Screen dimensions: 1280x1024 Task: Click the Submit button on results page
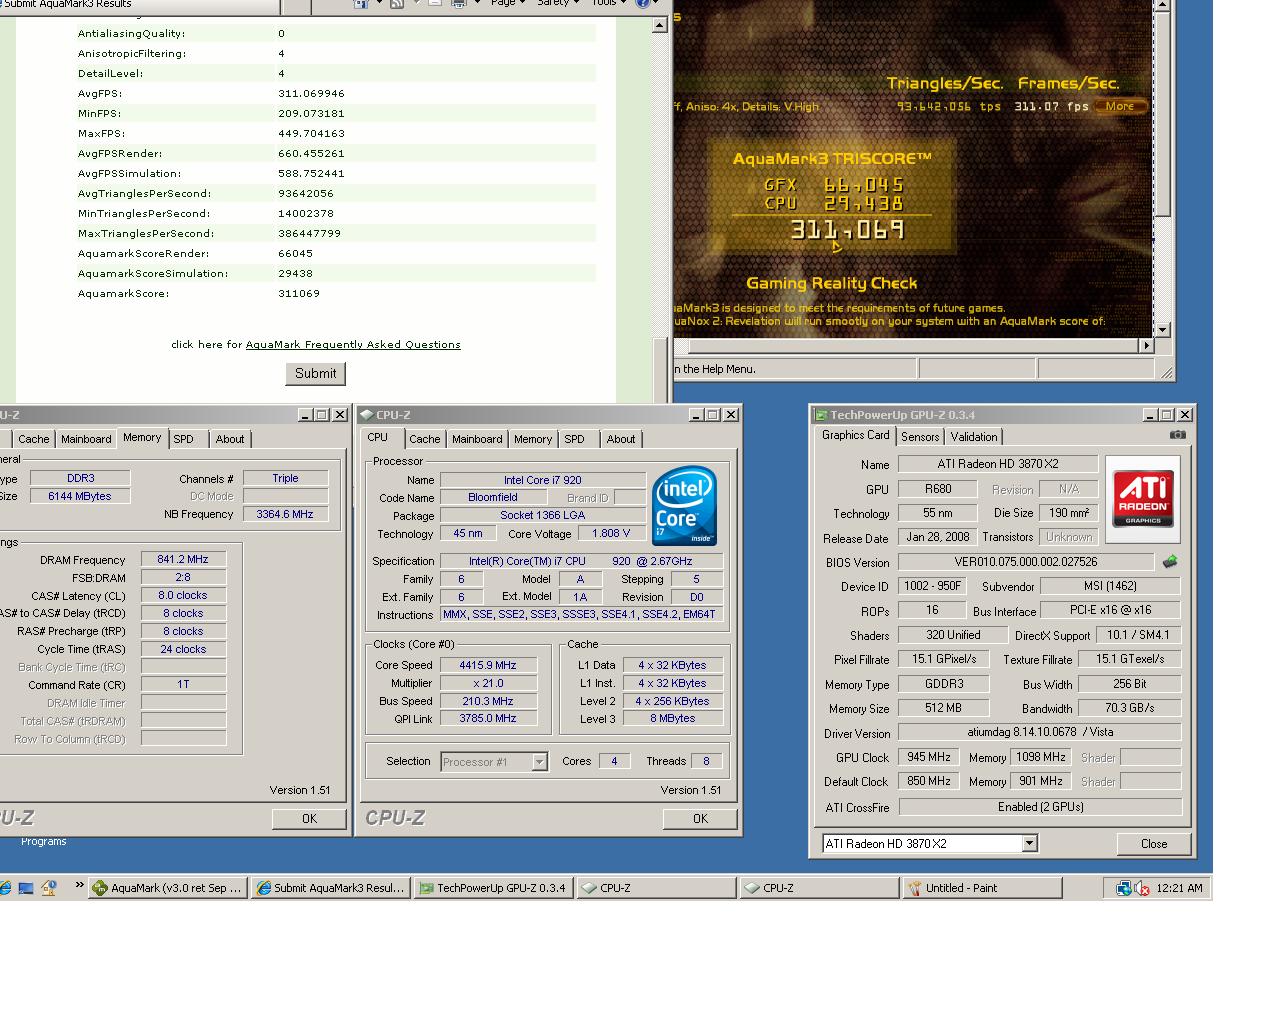[316, 374]
